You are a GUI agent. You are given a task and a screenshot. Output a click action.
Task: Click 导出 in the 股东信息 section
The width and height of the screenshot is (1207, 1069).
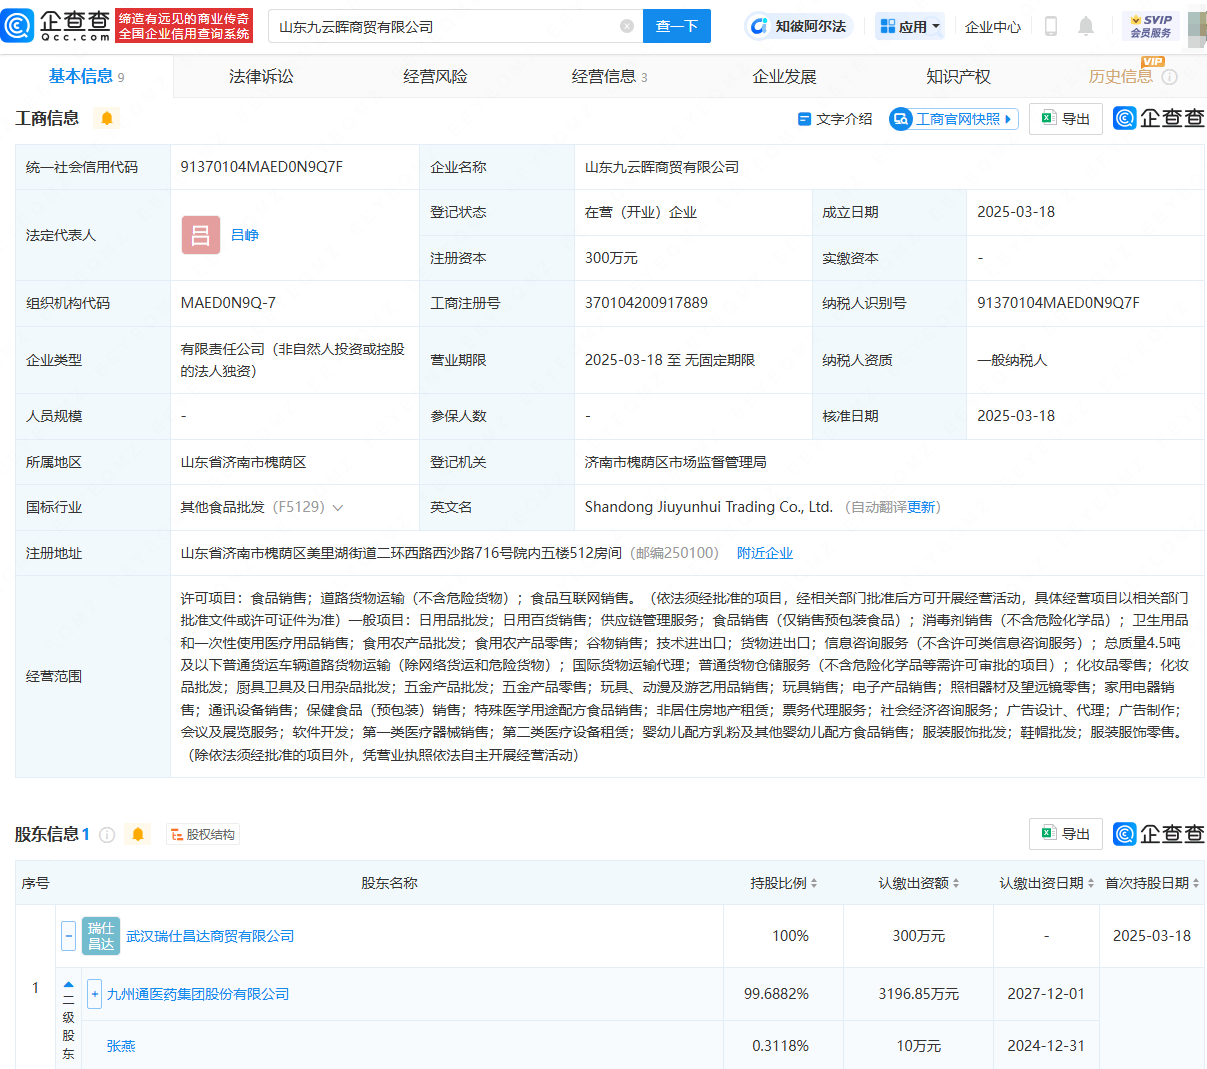(1066, 834)
